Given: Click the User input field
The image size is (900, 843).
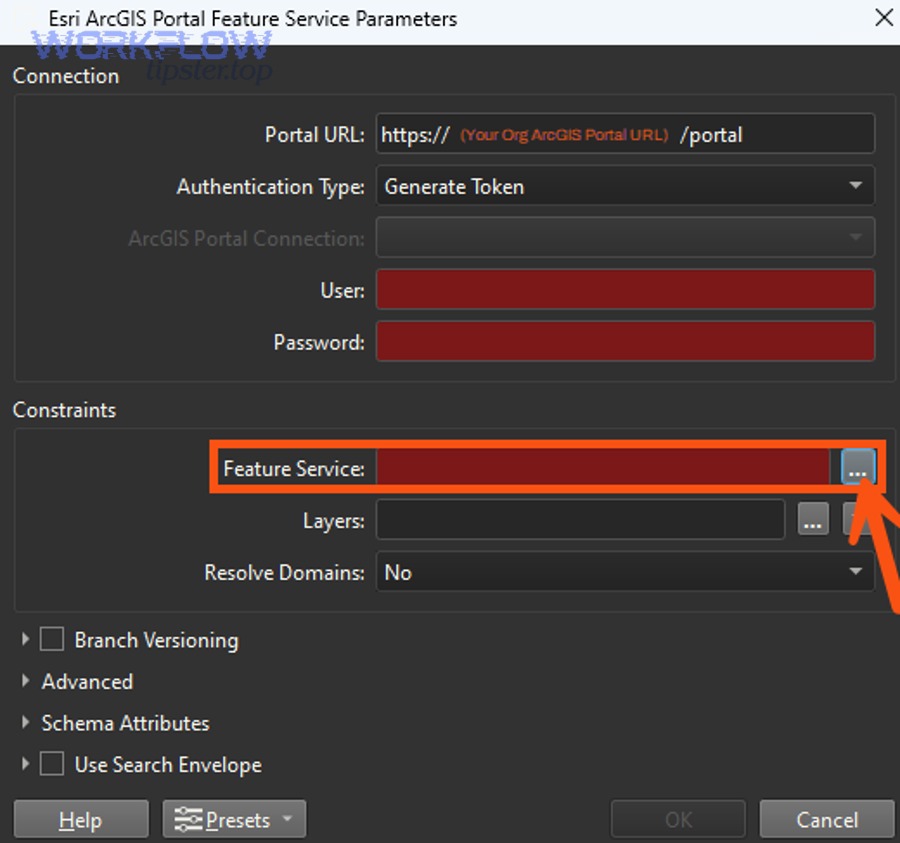Looking at the screenshot, I should tap(625, 289).
